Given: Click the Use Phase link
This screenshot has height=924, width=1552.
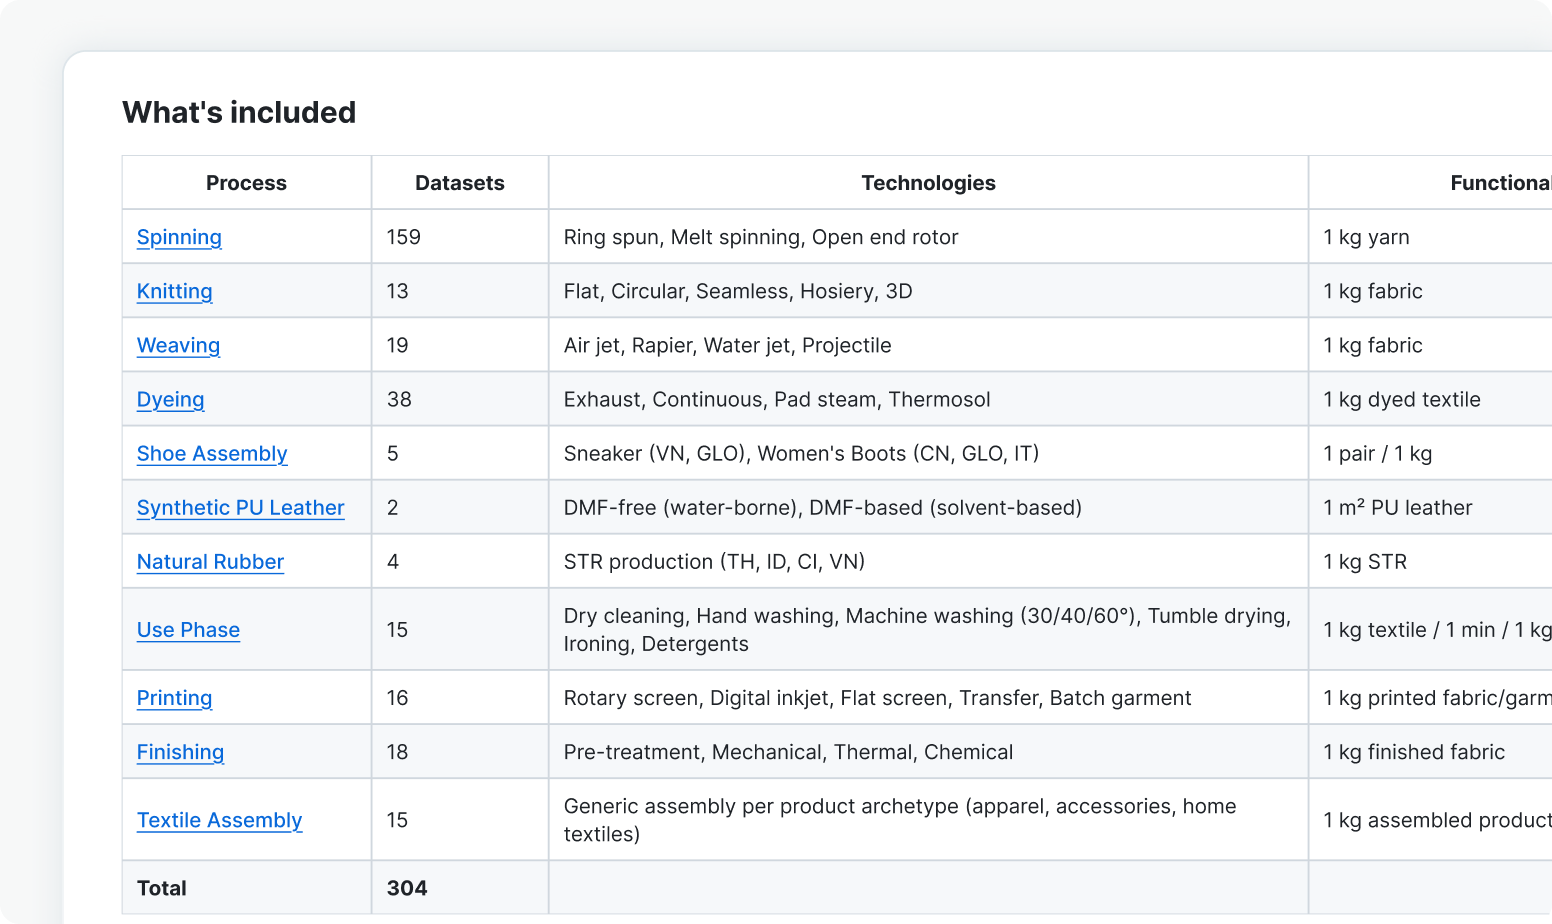Looking at the screenshot, I should tap(188, 629).
